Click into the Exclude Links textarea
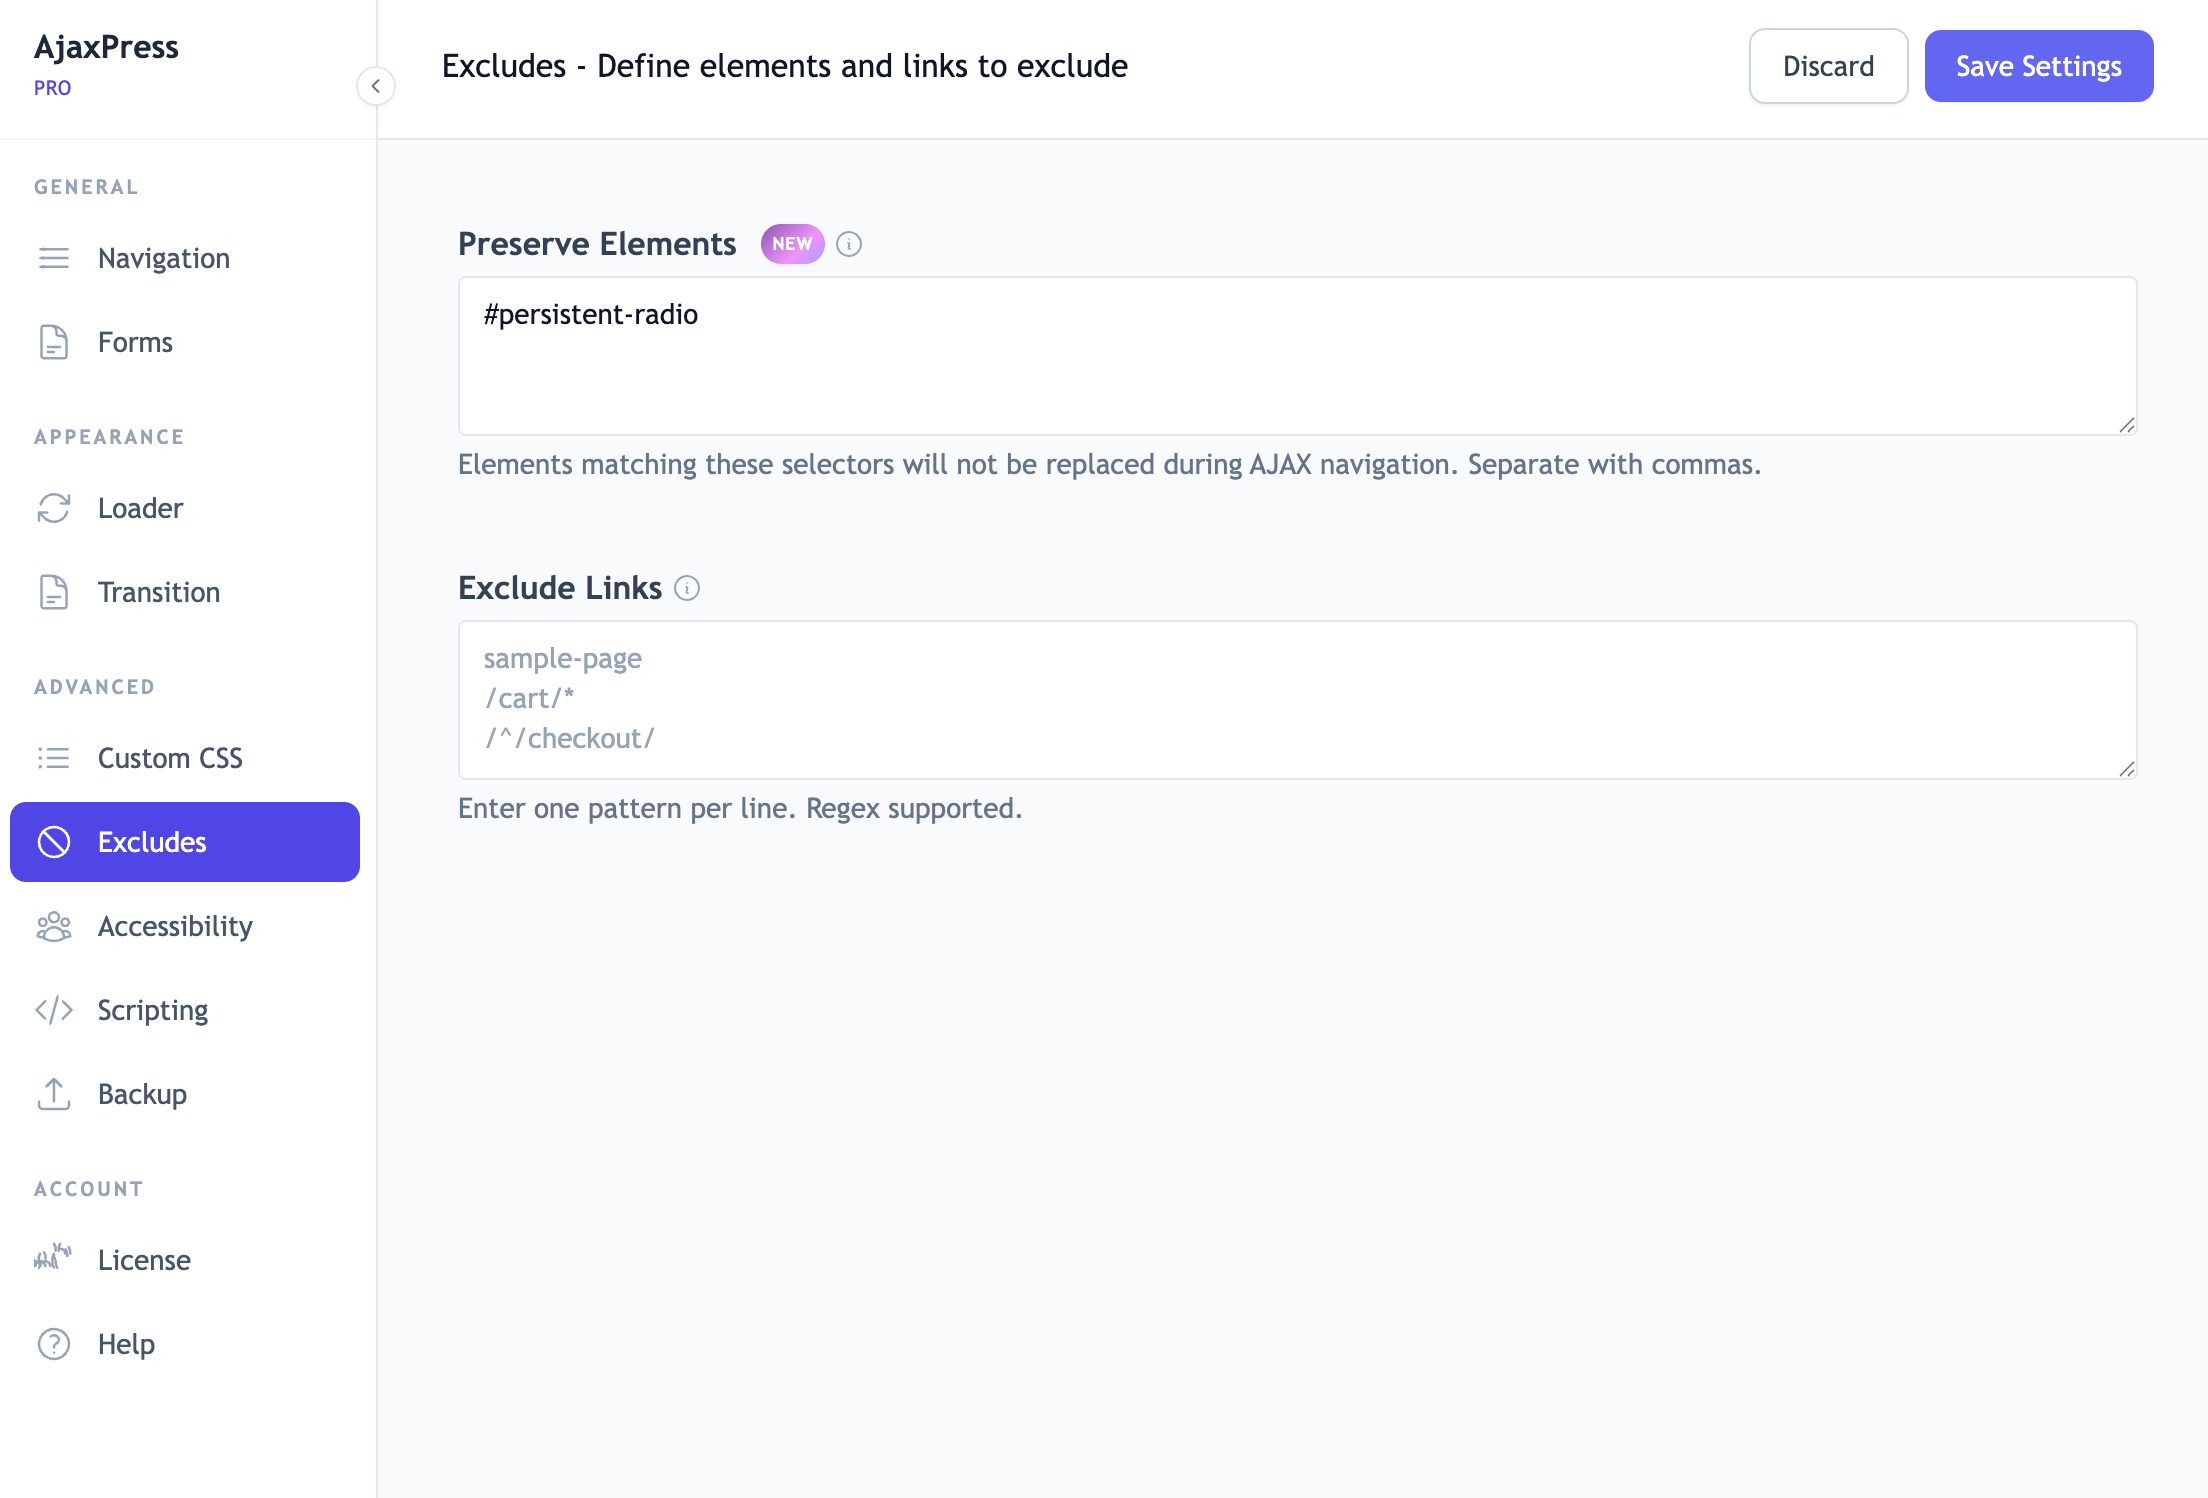Image resolution: width=2208 pixels, height=1498 pixels. click(x=1297, y=700)
